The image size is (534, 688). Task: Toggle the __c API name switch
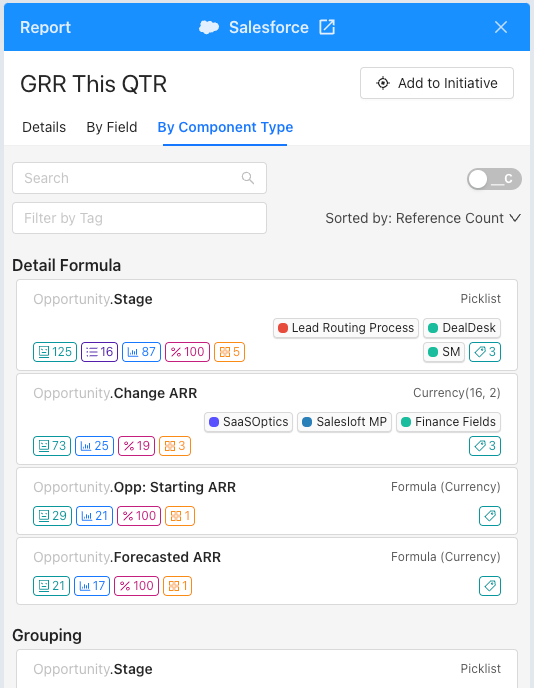pos(494,179)
